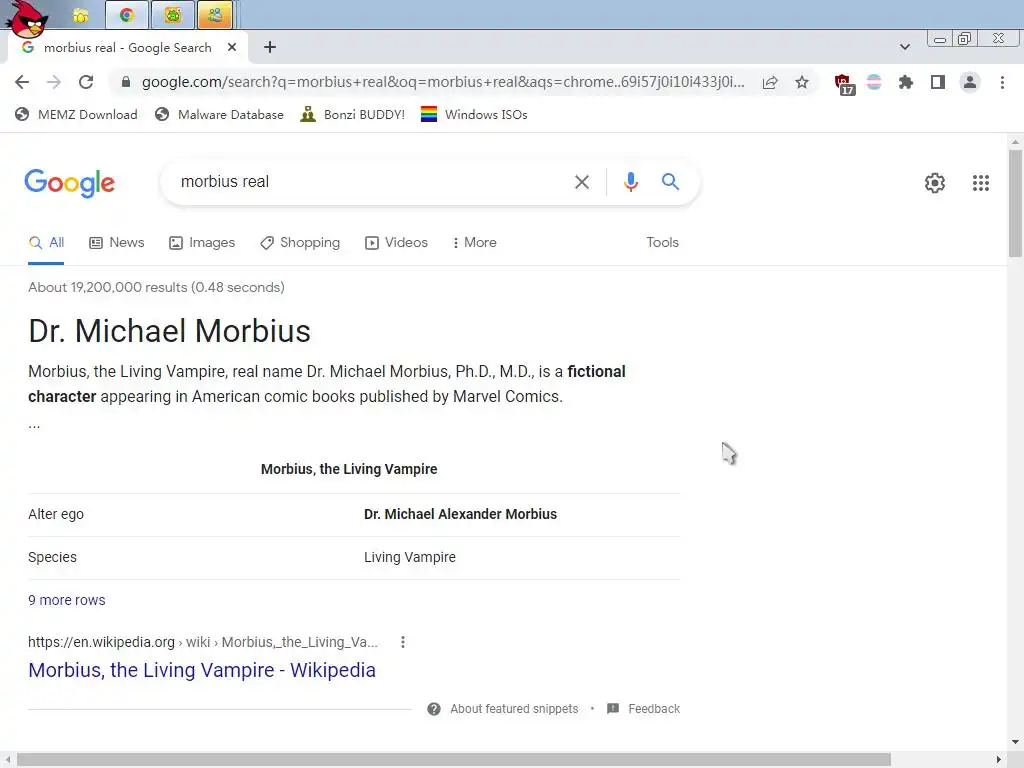The height and width of the screenshot is (768, 1024).
Task: Open the green pig taskbar icon
Action: pyautogui.click(x=172, y=16)
